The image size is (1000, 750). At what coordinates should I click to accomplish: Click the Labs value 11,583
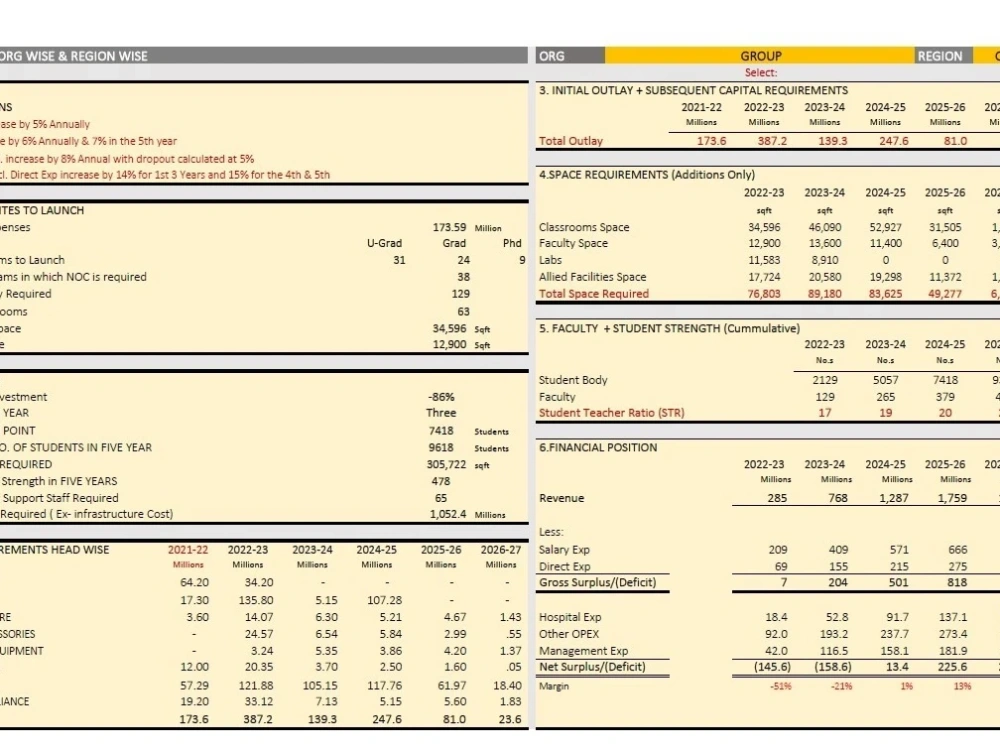click(764, 260)
